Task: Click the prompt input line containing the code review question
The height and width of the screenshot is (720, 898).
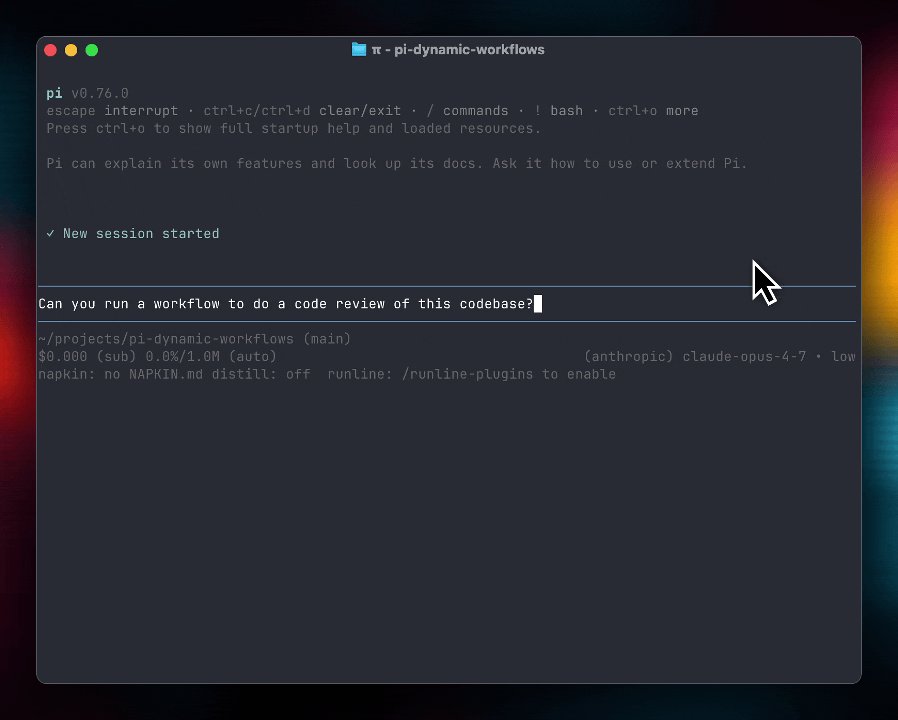Action: point(447,304)
